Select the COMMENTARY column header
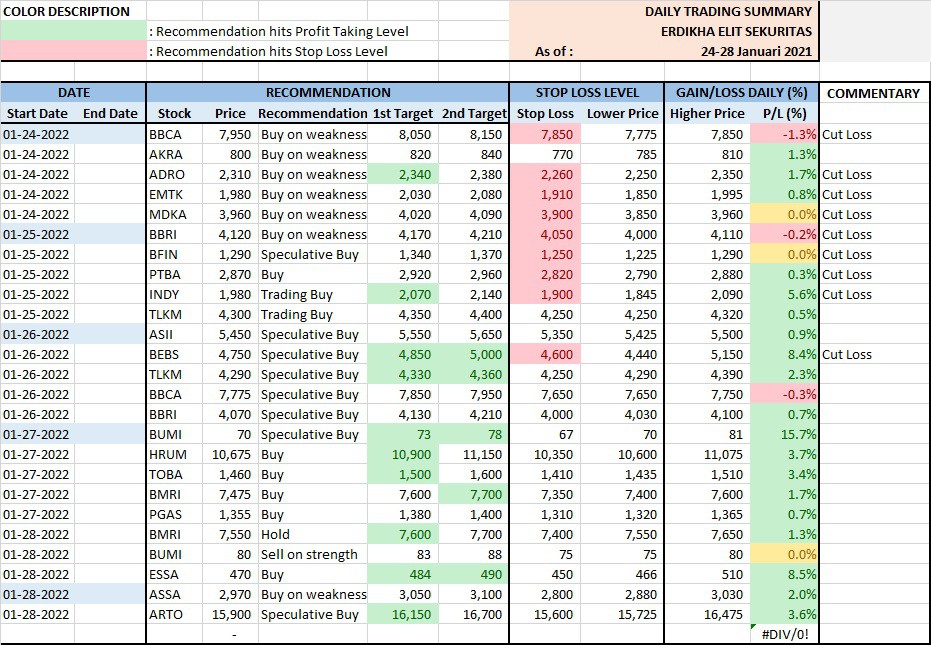This screenshot has width=931, height=645. click(x=873, y=93)
